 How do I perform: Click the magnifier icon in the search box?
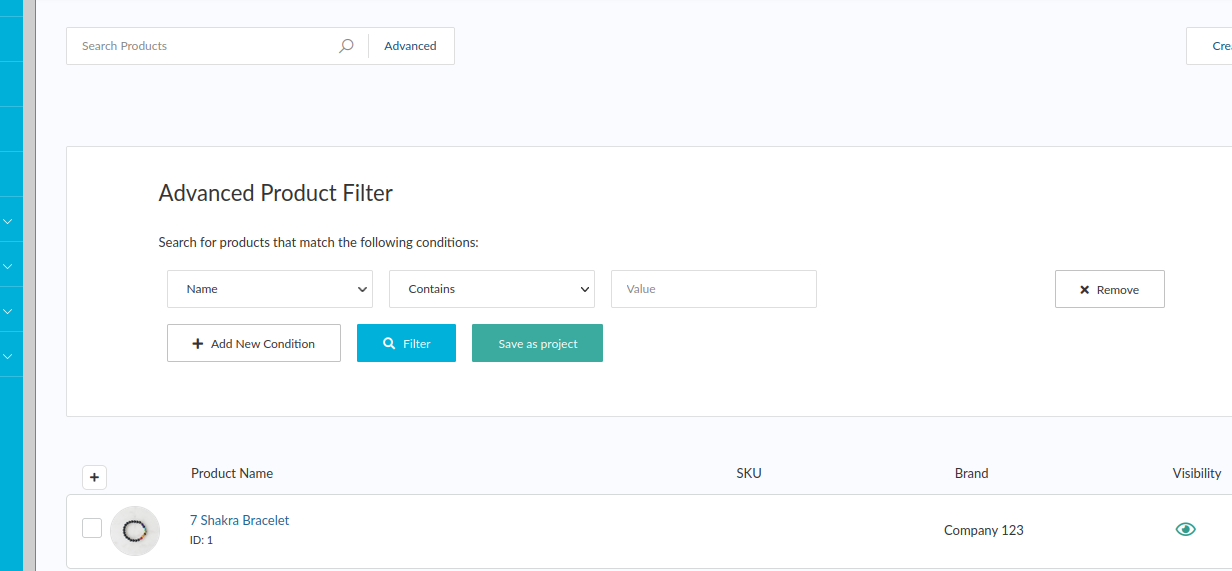coord(346,46)
